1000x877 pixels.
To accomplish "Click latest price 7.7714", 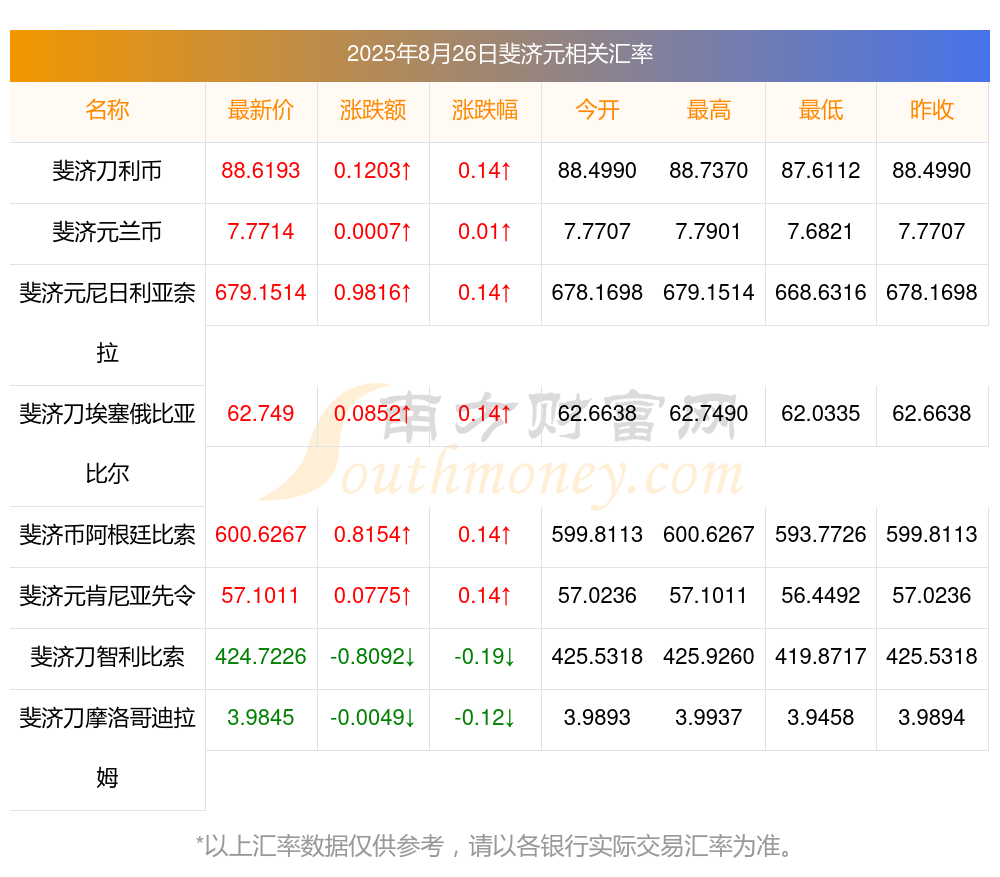I will click(261, 232).
